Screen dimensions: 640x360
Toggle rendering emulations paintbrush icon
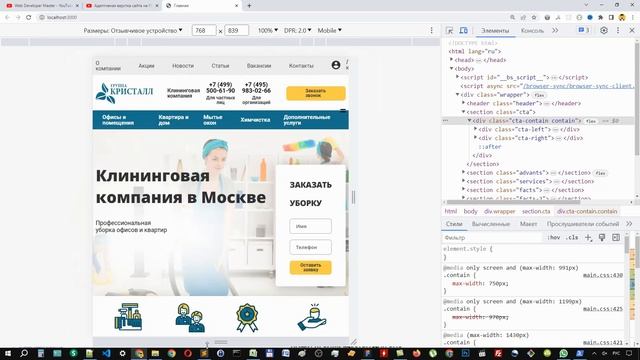(x=602, y=238)
